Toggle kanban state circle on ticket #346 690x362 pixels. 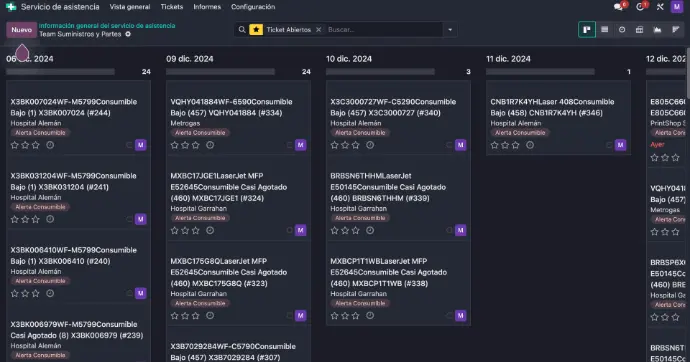(x=609, y=145)
